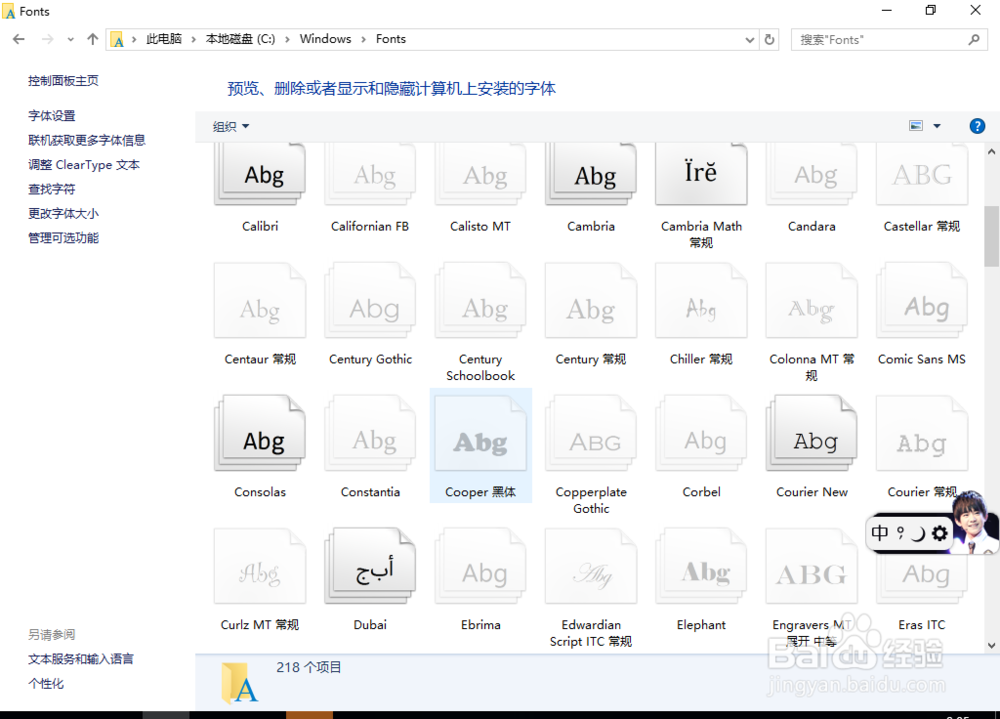Select the Dubai font icon
The height and width of the screenshot is (719, 1000).
pos(370,566)
